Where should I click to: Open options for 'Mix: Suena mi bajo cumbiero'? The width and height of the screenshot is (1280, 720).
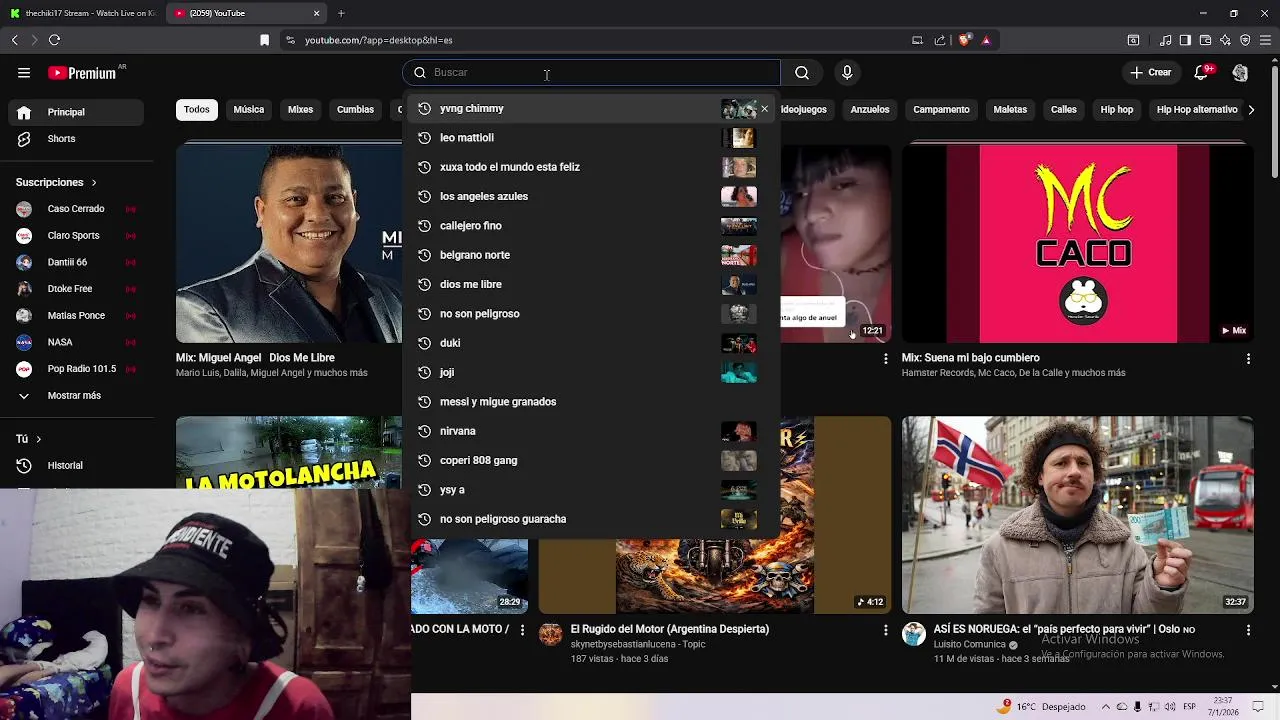pos(1248,358)
